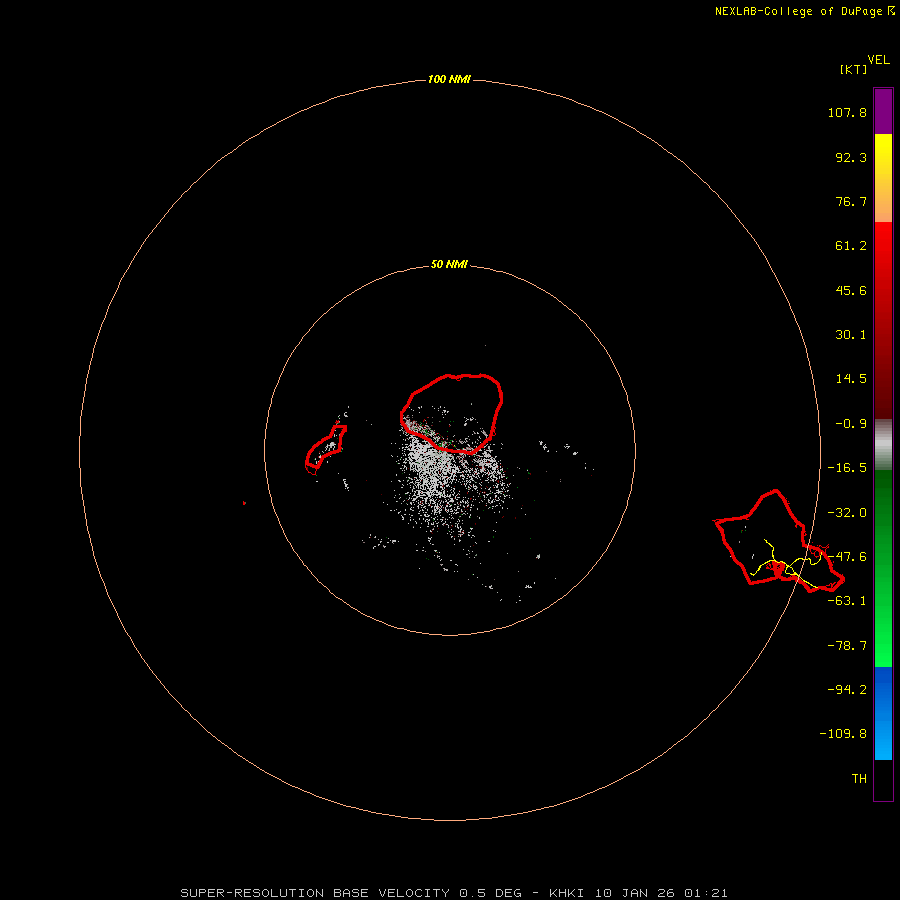The width and height of the screenshot is (900, 900).
Task: Pick the yellow-orange segment of the color bar
Action: click(883, 178)
